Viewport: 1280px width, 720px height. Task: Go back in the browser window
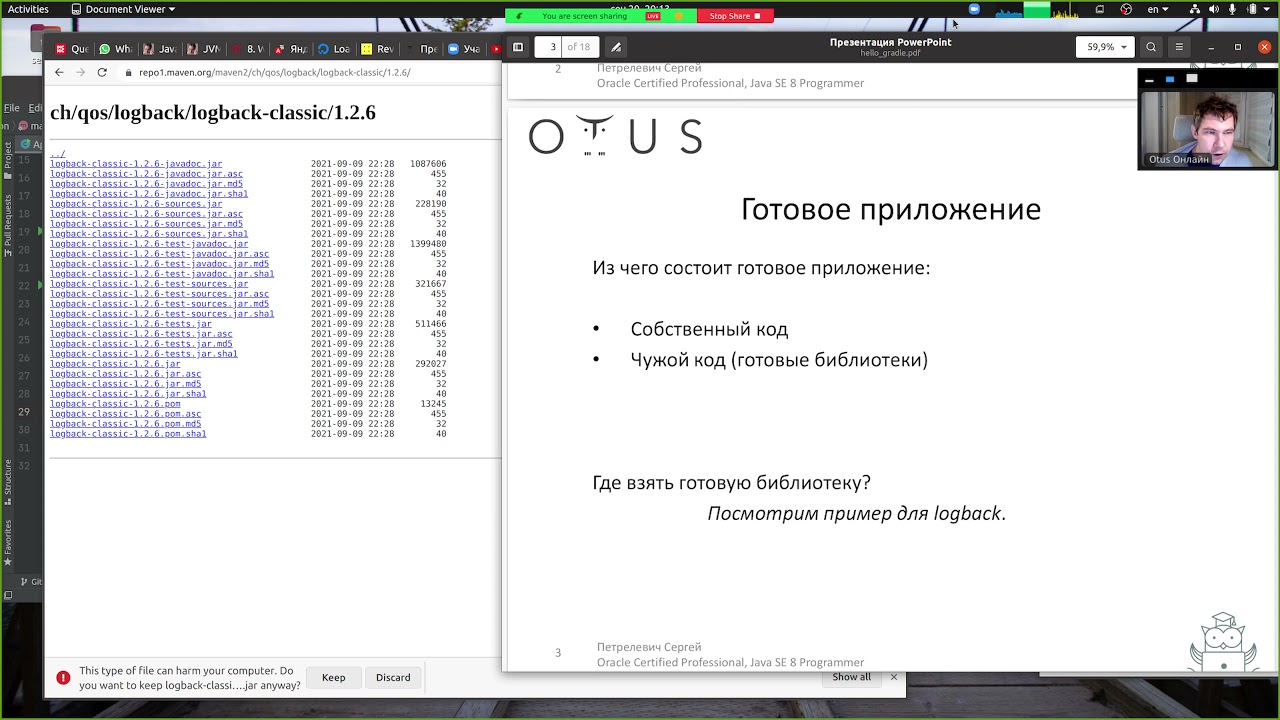tap(59, 72)
